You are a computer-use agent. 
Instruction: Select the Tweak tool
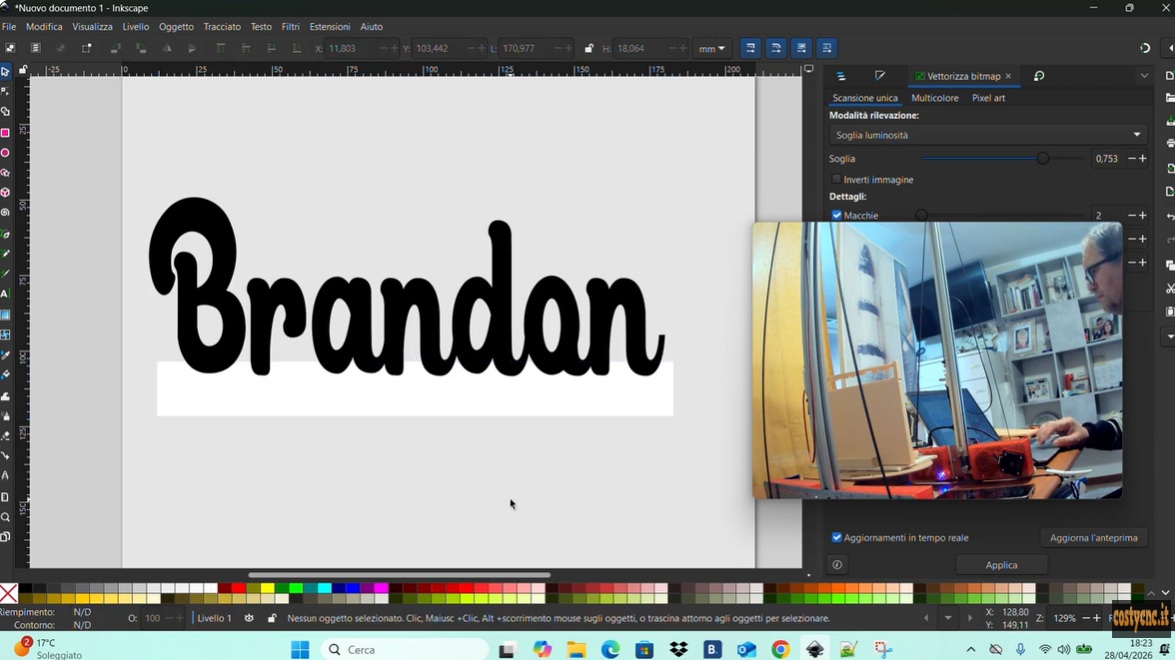(5, 396)
